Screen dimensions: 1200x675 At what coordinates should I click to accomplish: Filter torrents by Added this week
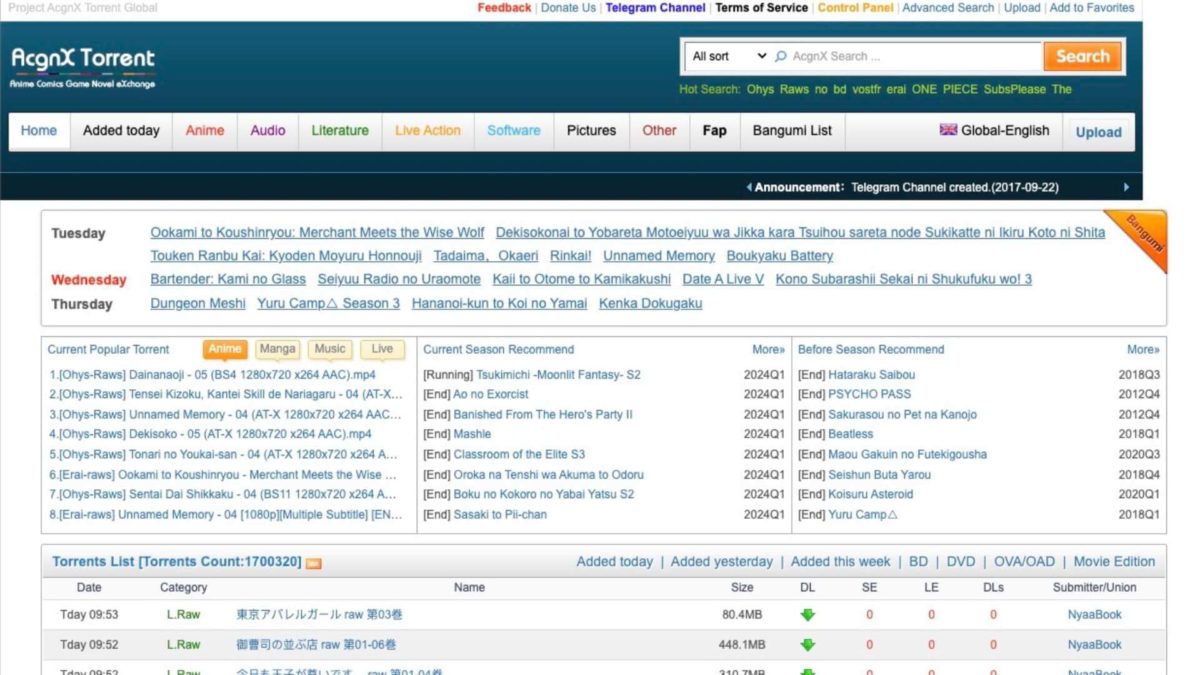point(840,562)
